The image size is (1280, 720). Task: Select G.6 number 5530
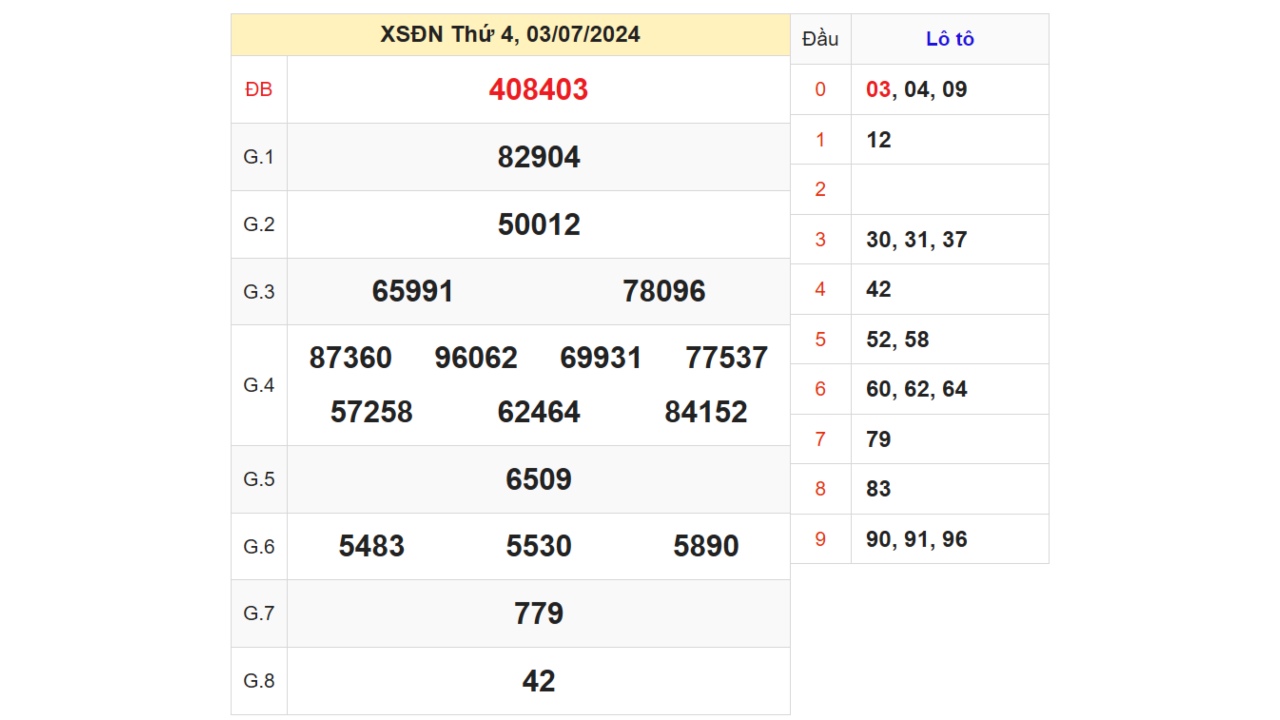(538, 546)
